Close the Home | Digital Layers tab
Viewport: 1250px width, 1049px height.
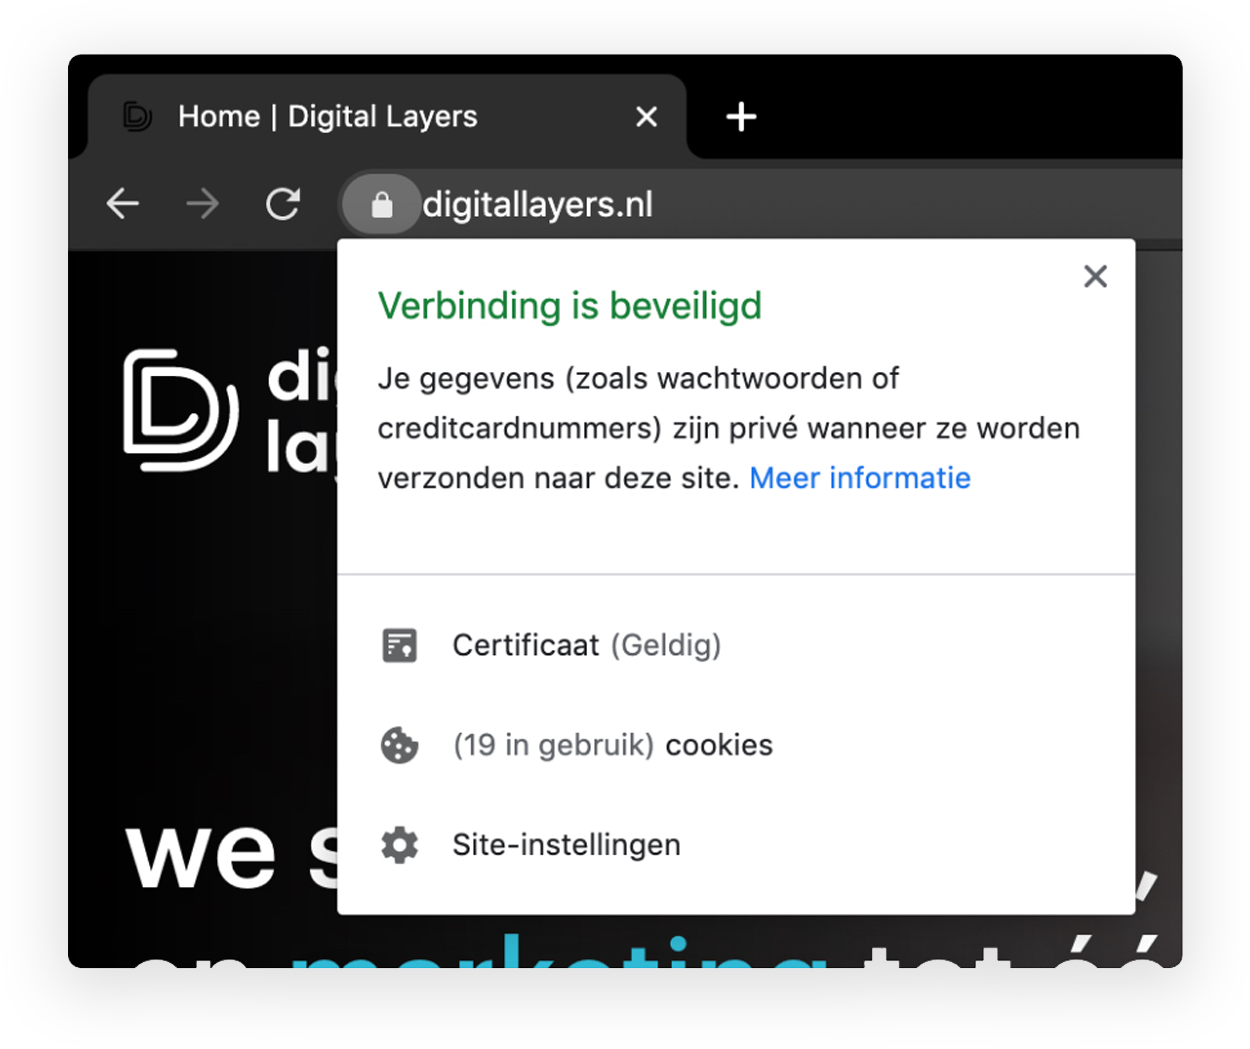pyautogui.click(x=647, y=117)
